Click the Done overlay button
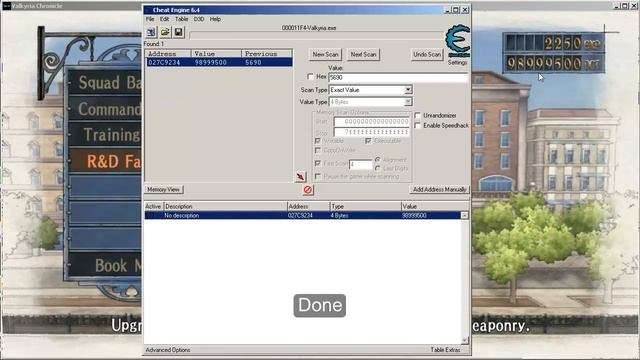The width and height of the screenshot is (640, 360). [320, 305]
